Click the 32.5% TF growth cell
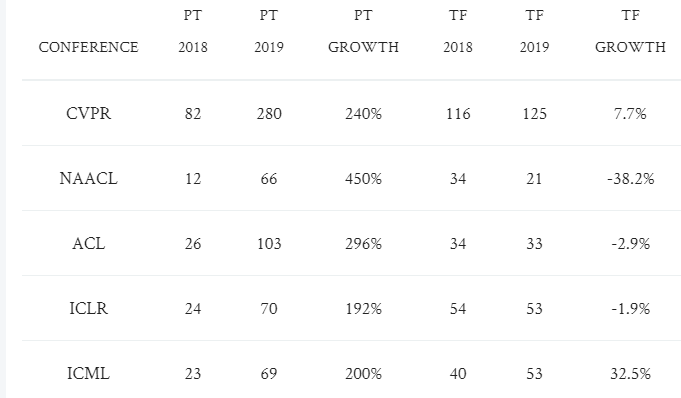 coord(631,374)
